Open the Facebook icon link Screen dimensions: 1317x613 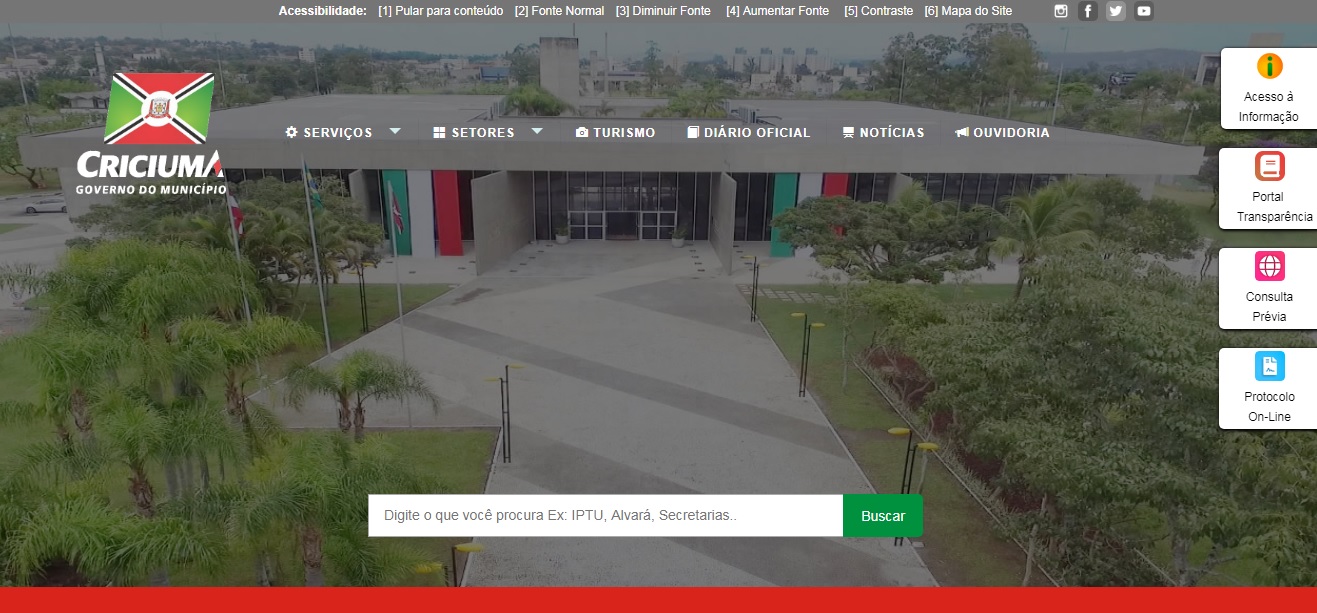point(1088,11)
